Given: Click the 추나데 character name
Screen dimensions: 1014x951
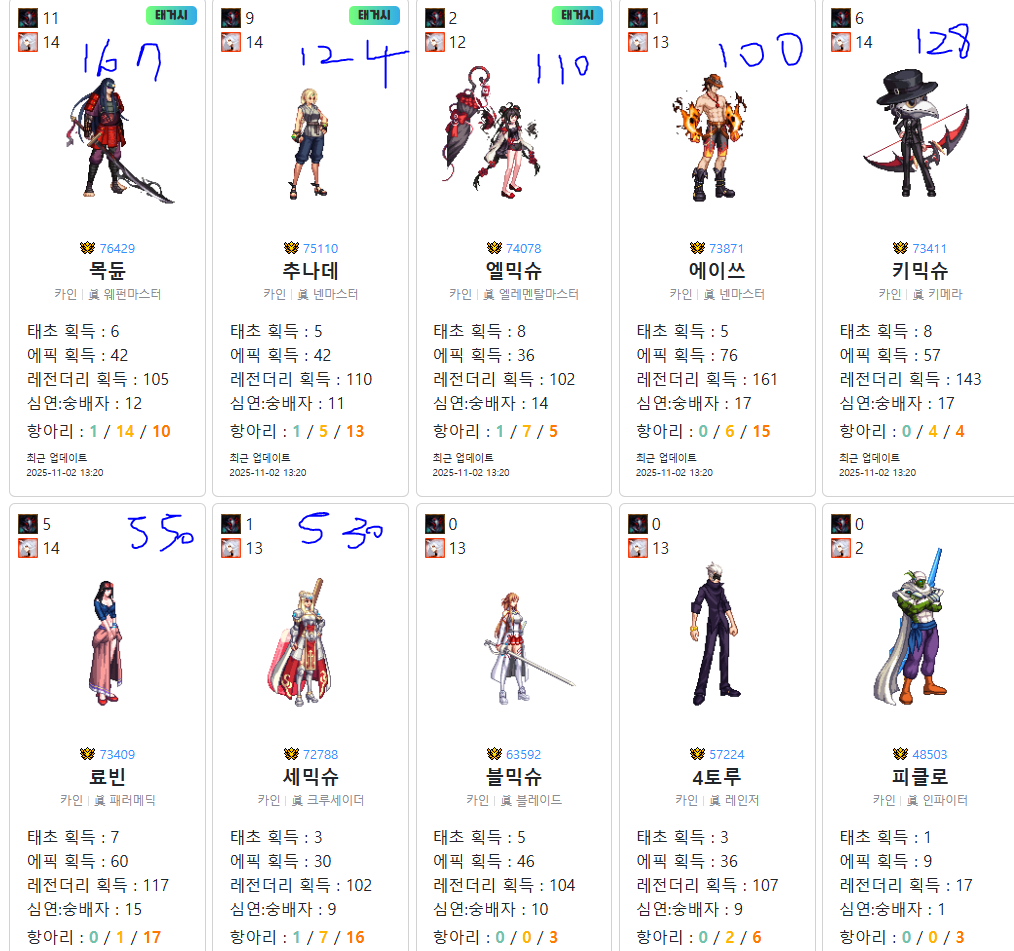Looking at the screenshot, I should coord(310,270).
